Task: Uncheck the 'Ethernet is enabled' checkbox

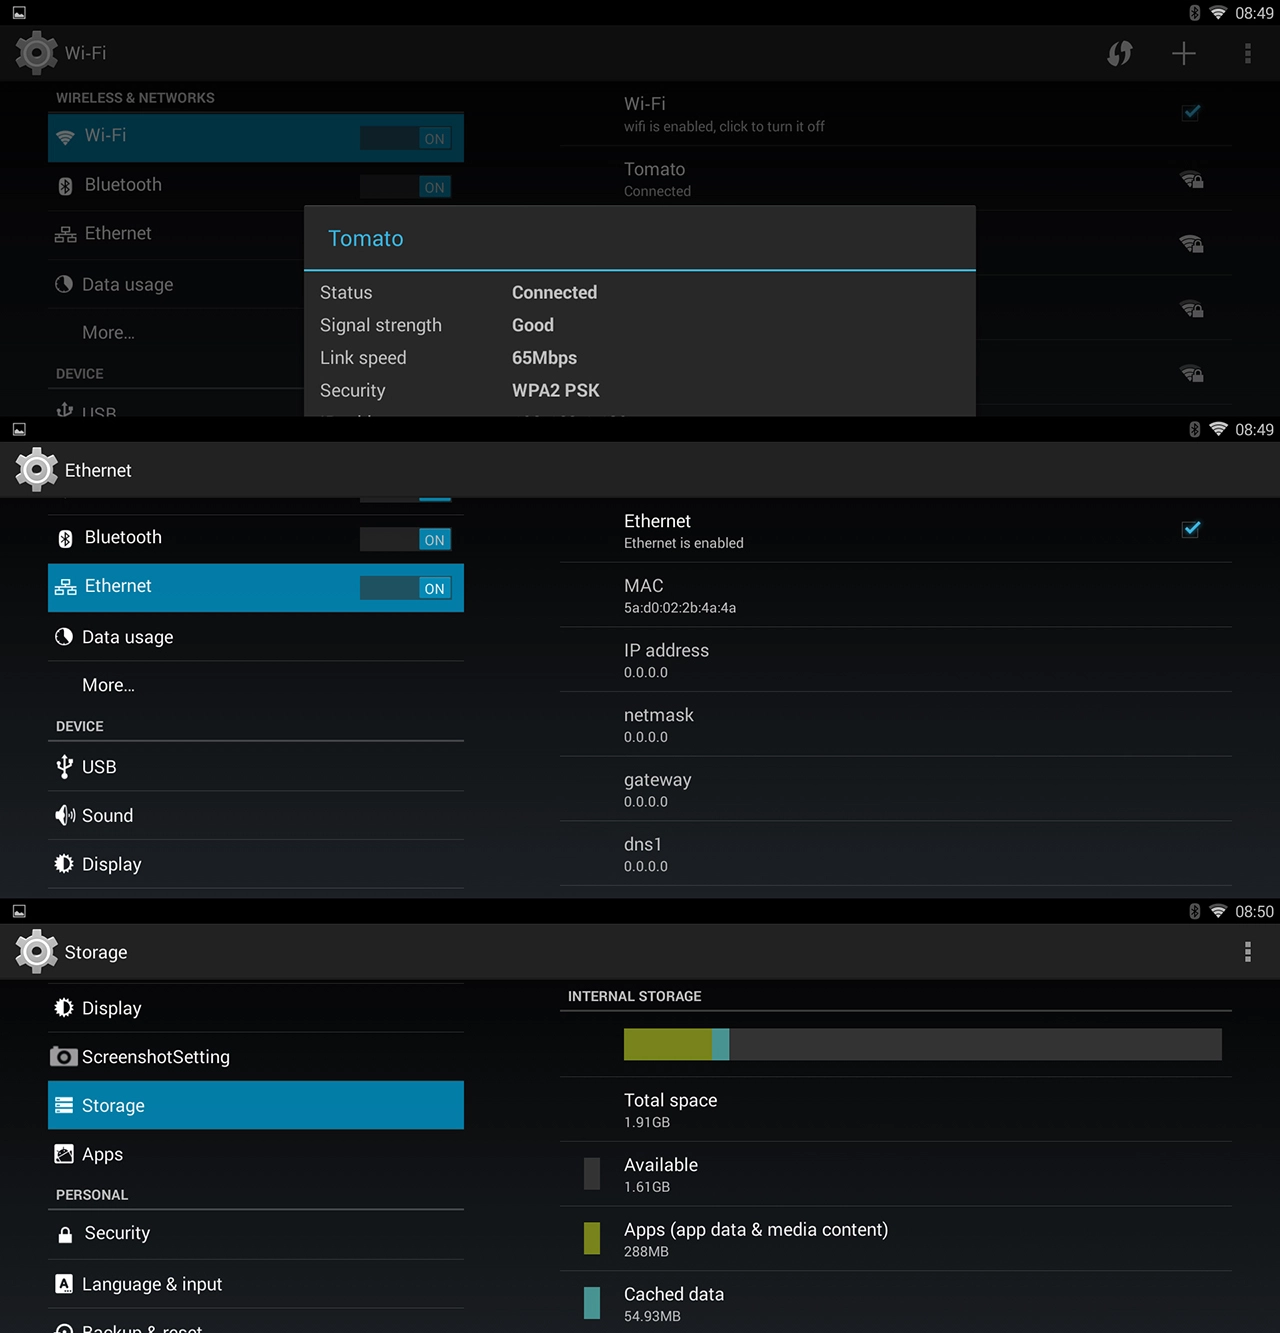Action: point(1191,529)
